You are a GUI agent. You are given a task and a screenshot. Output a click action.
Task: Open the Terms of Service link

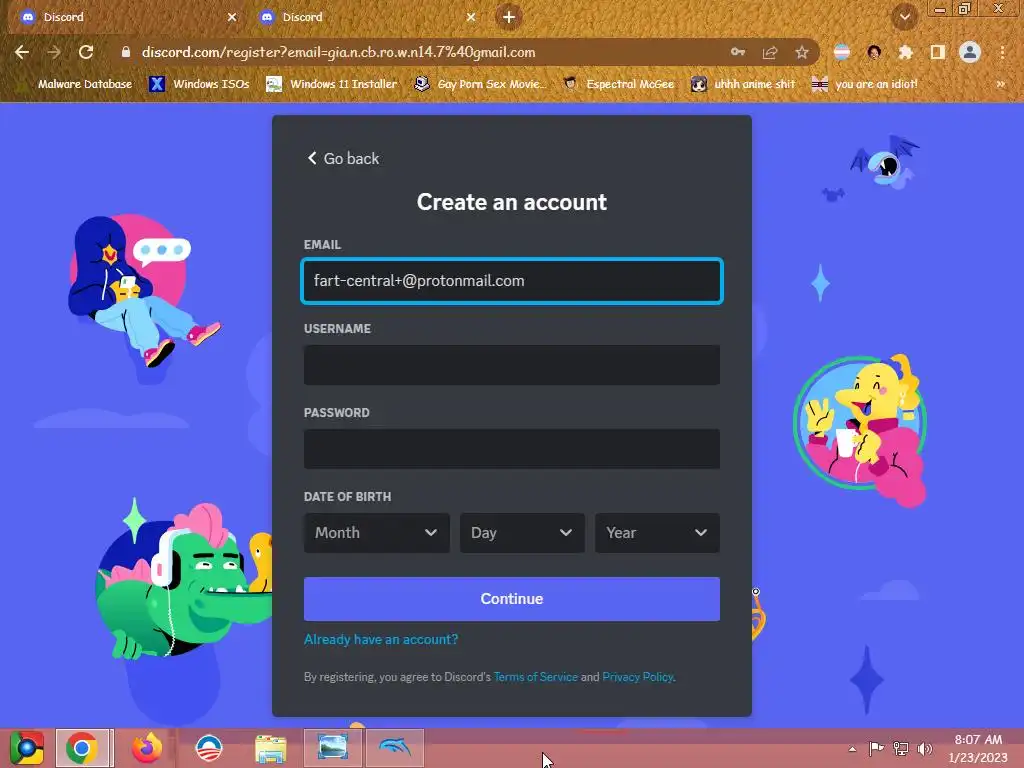tap(536, 677)
